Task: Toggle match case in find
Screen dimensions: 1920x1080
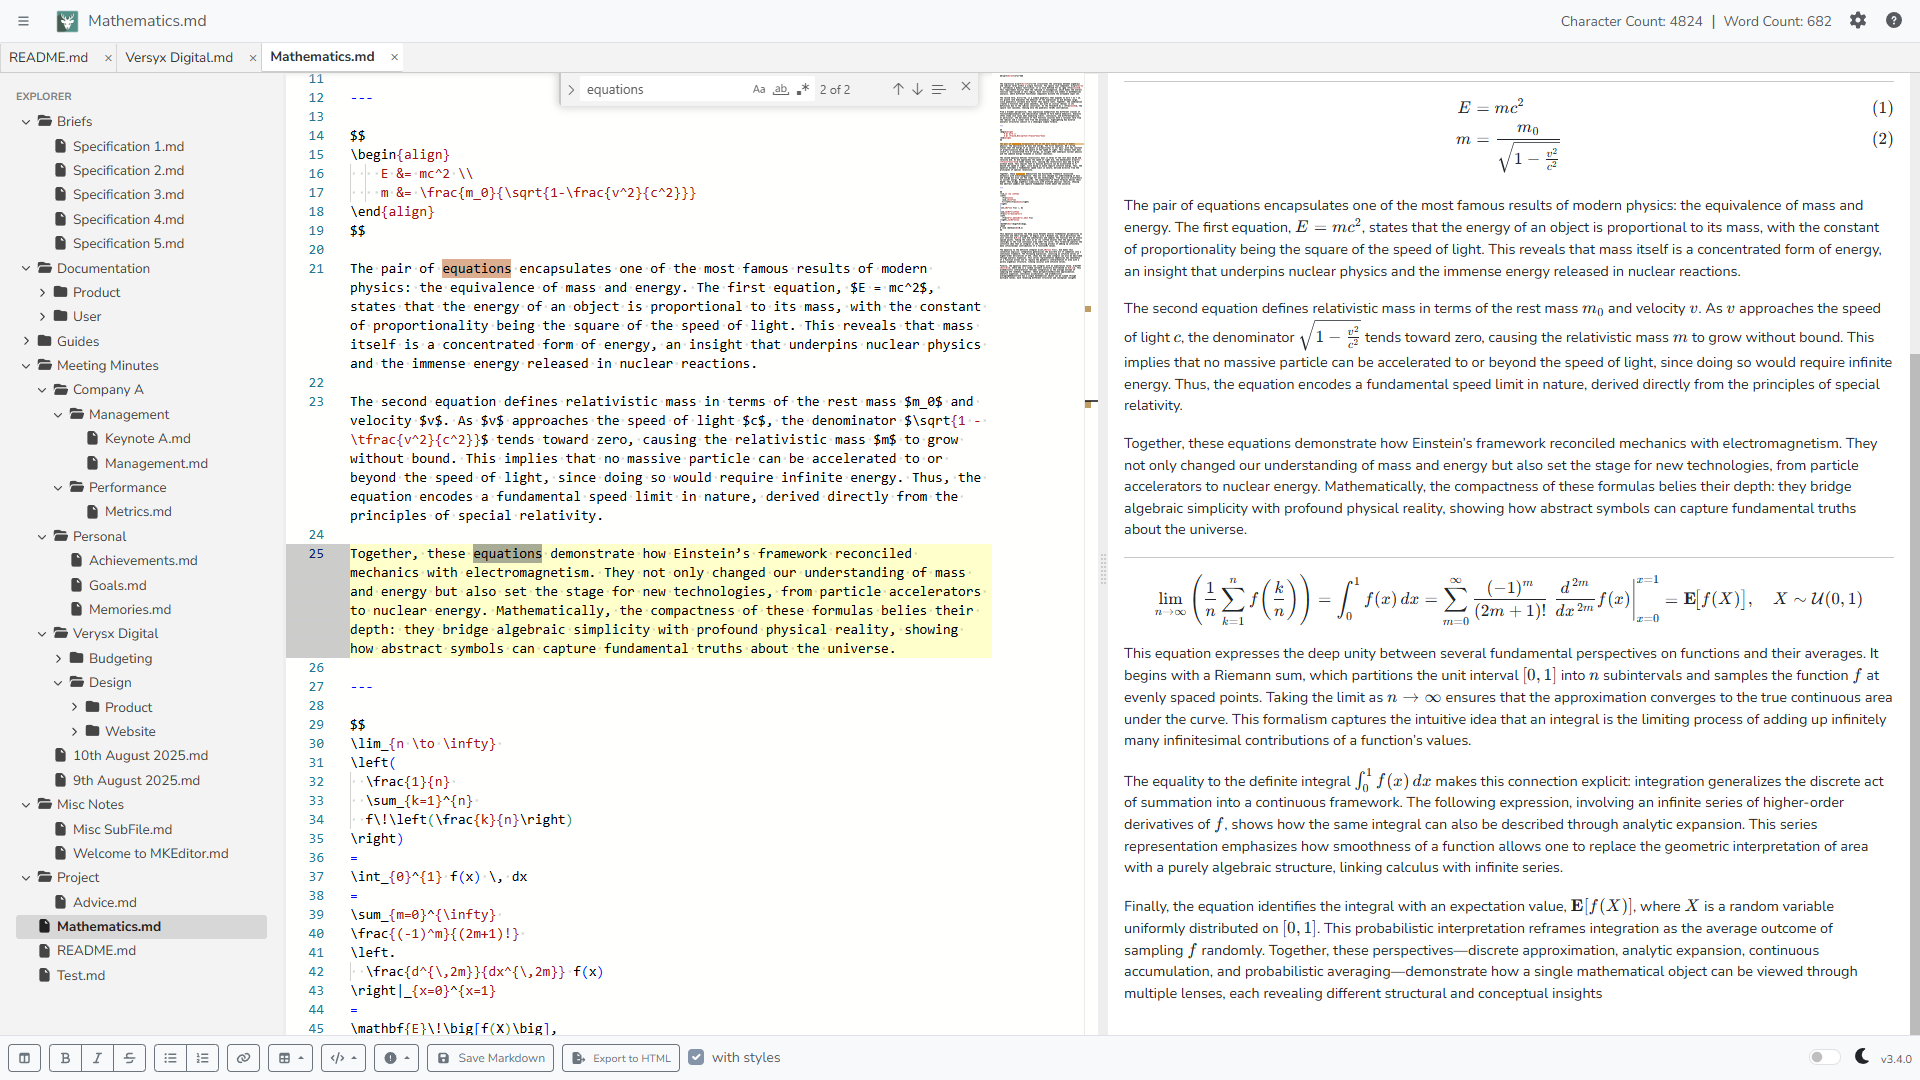Action: 759,89
